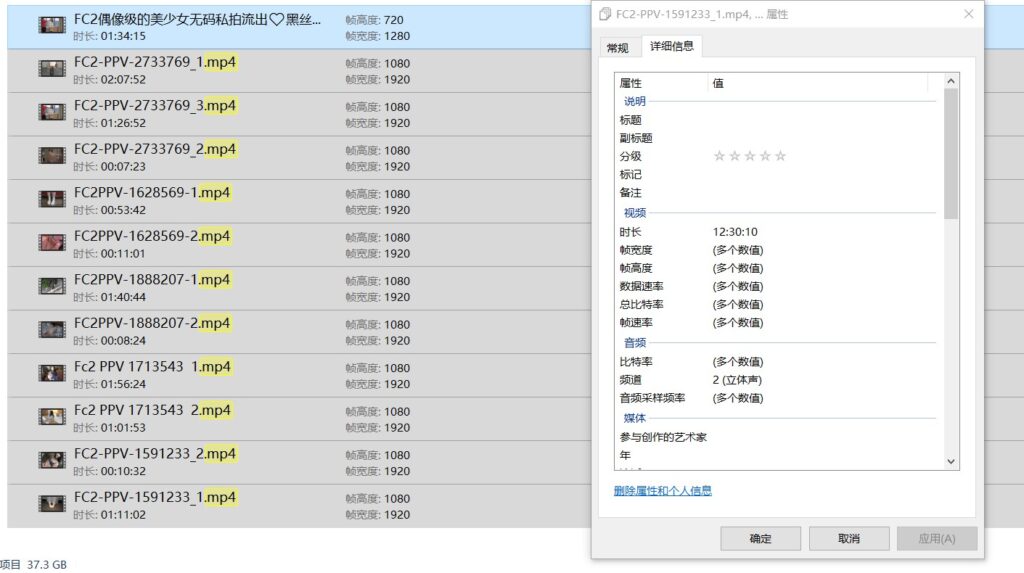Select the Fc2 PPV 1713543 1.mp4 thumbnail
The height and width of the screenshot is (573, 1024).
click(x=52, y=373)
